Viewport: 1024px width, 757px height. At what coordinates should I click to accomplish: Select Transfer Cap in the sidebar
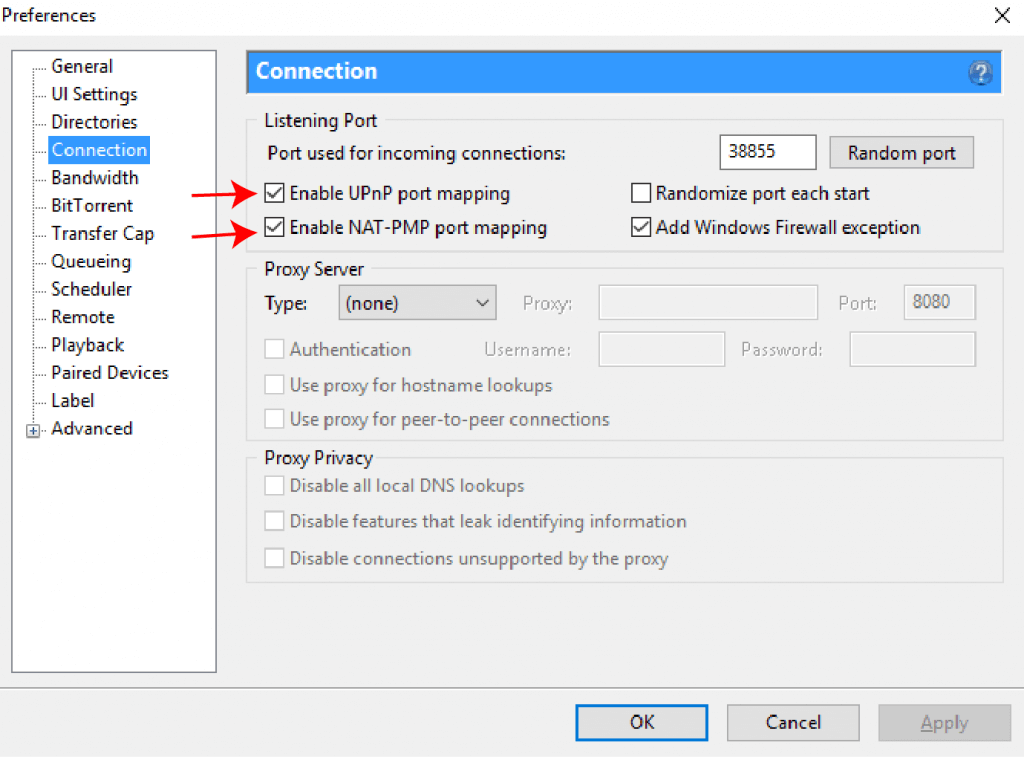coord(103,234)
